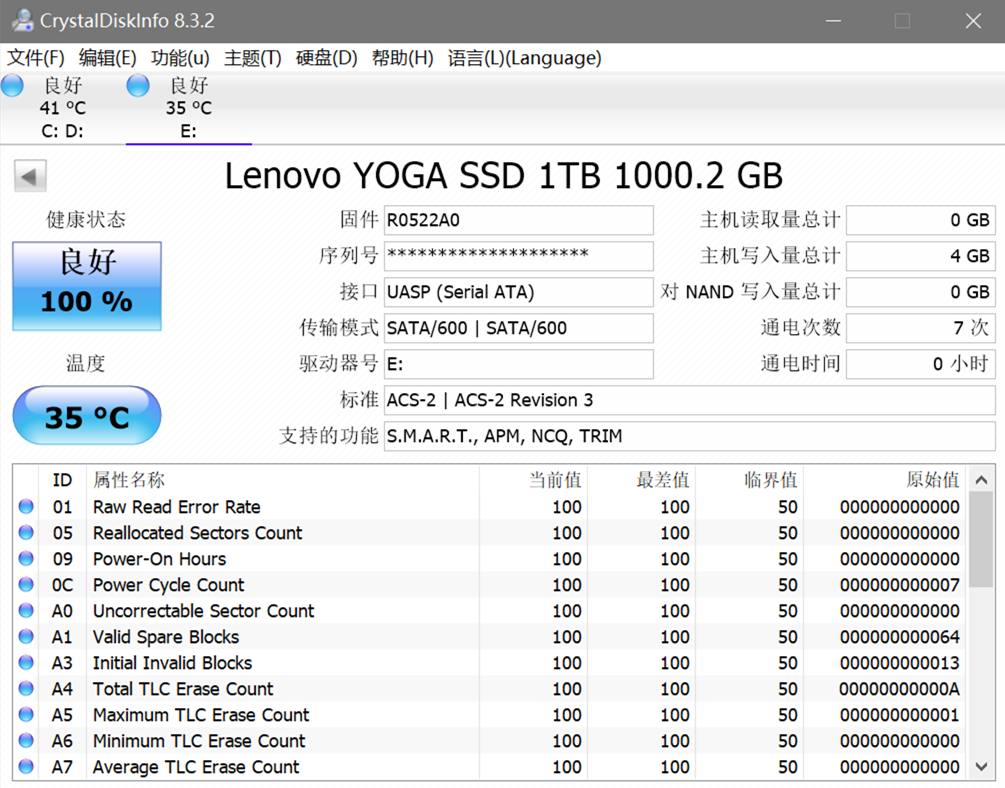Click the 健康状态 label
Image resolution: width=1005 pixels, height=788 pixels.
(86, 220)
